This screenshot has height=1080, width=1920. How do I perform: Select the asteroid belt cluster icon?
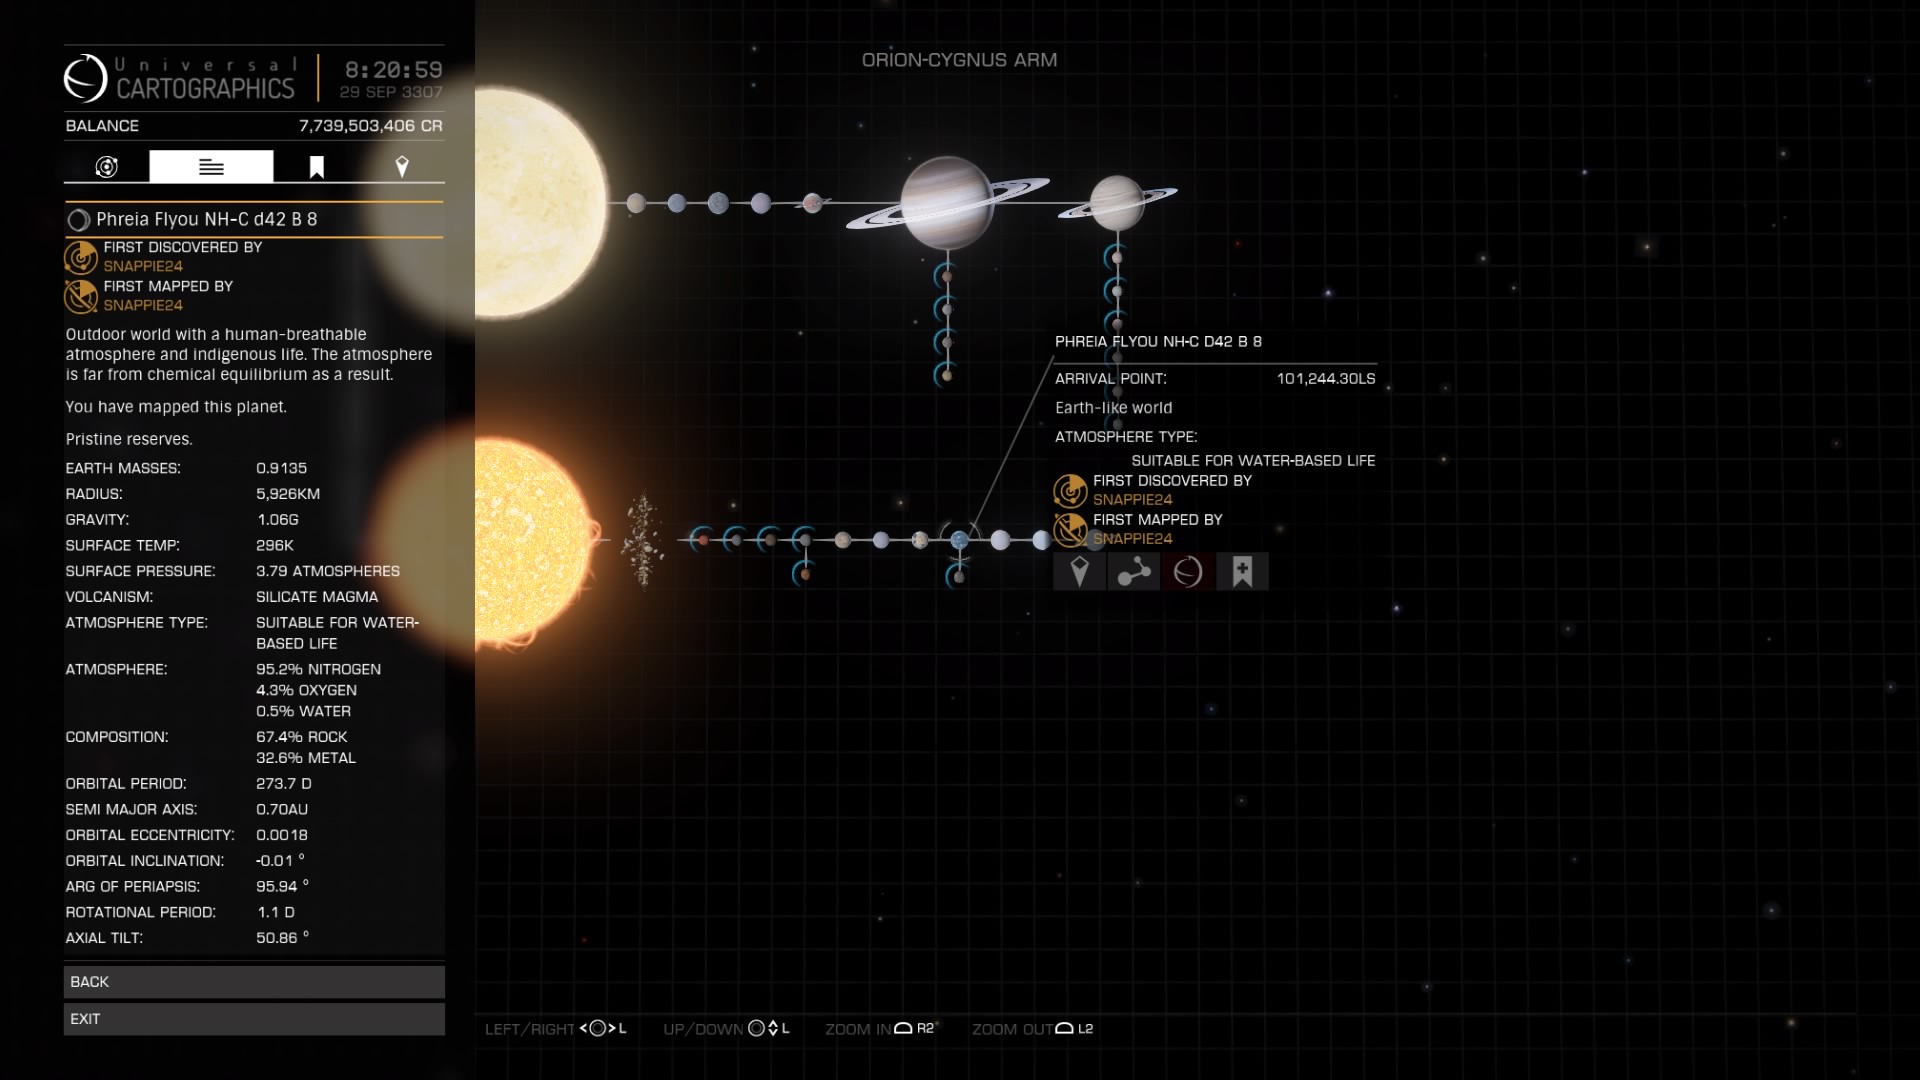[642, 540]
